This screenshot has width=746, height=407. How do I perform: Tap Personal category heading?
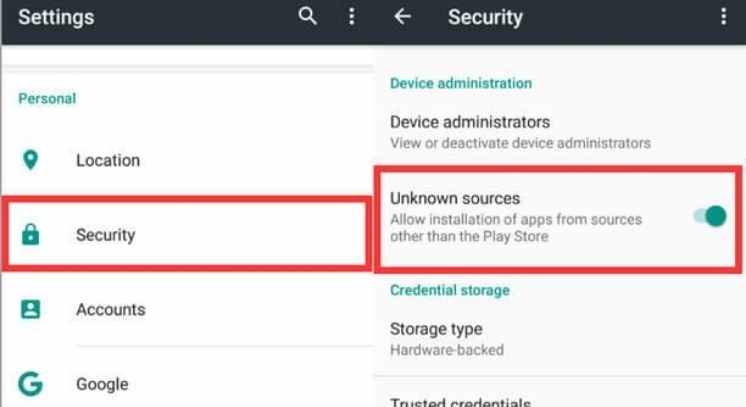[x=47, y=99]
